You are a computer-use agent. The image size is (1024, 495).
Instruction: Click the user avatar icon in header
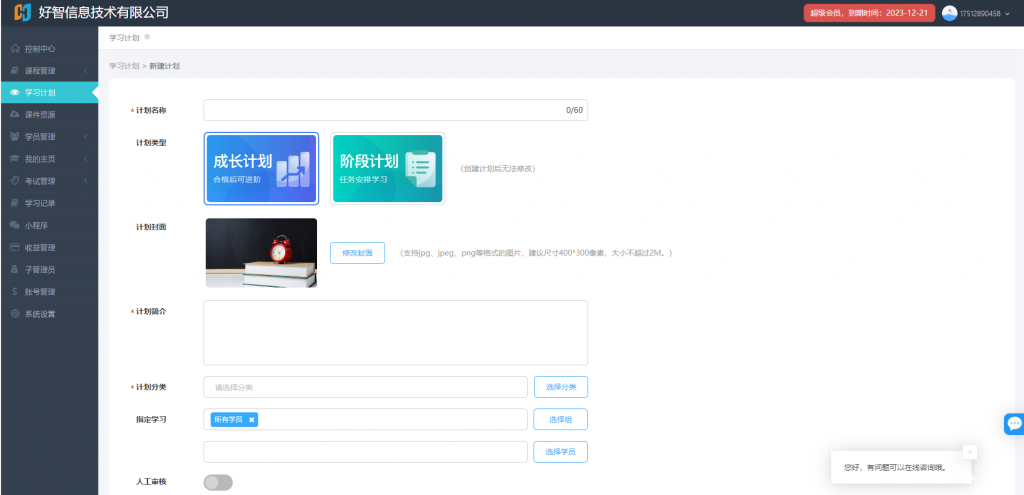(949, 13)
